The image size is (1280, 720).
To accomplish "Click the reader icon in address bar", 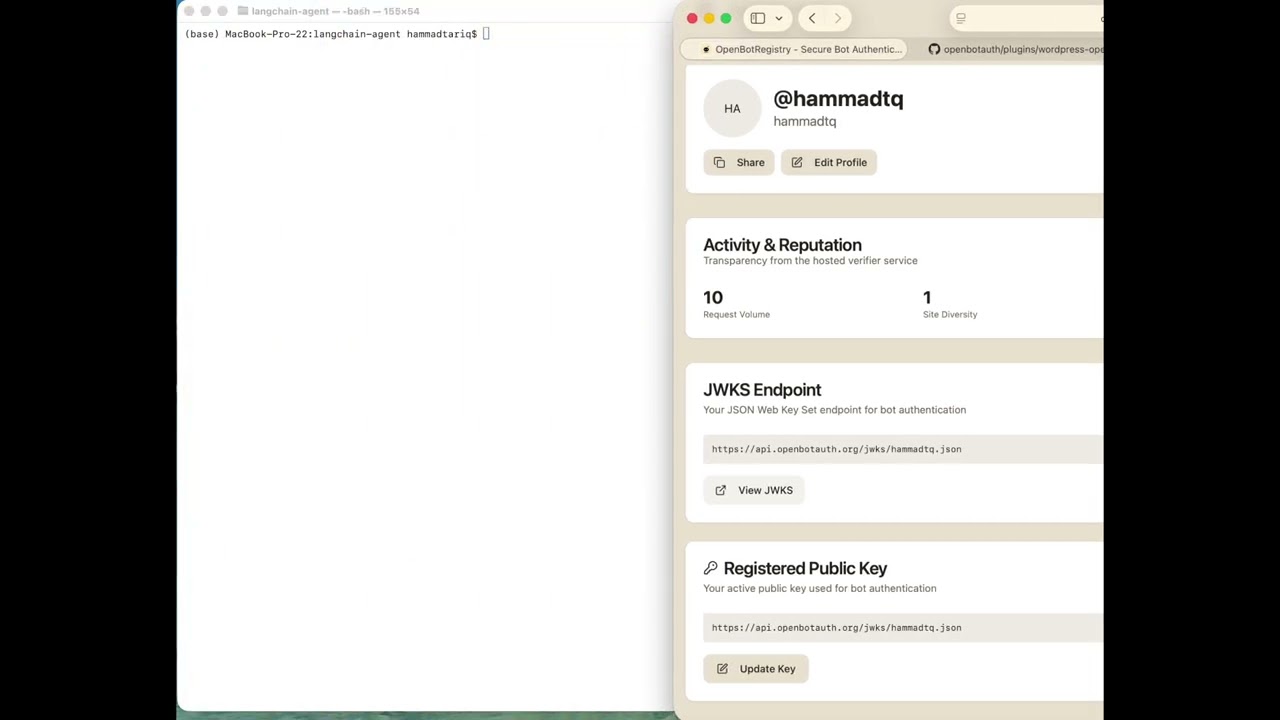I will 960,18.
